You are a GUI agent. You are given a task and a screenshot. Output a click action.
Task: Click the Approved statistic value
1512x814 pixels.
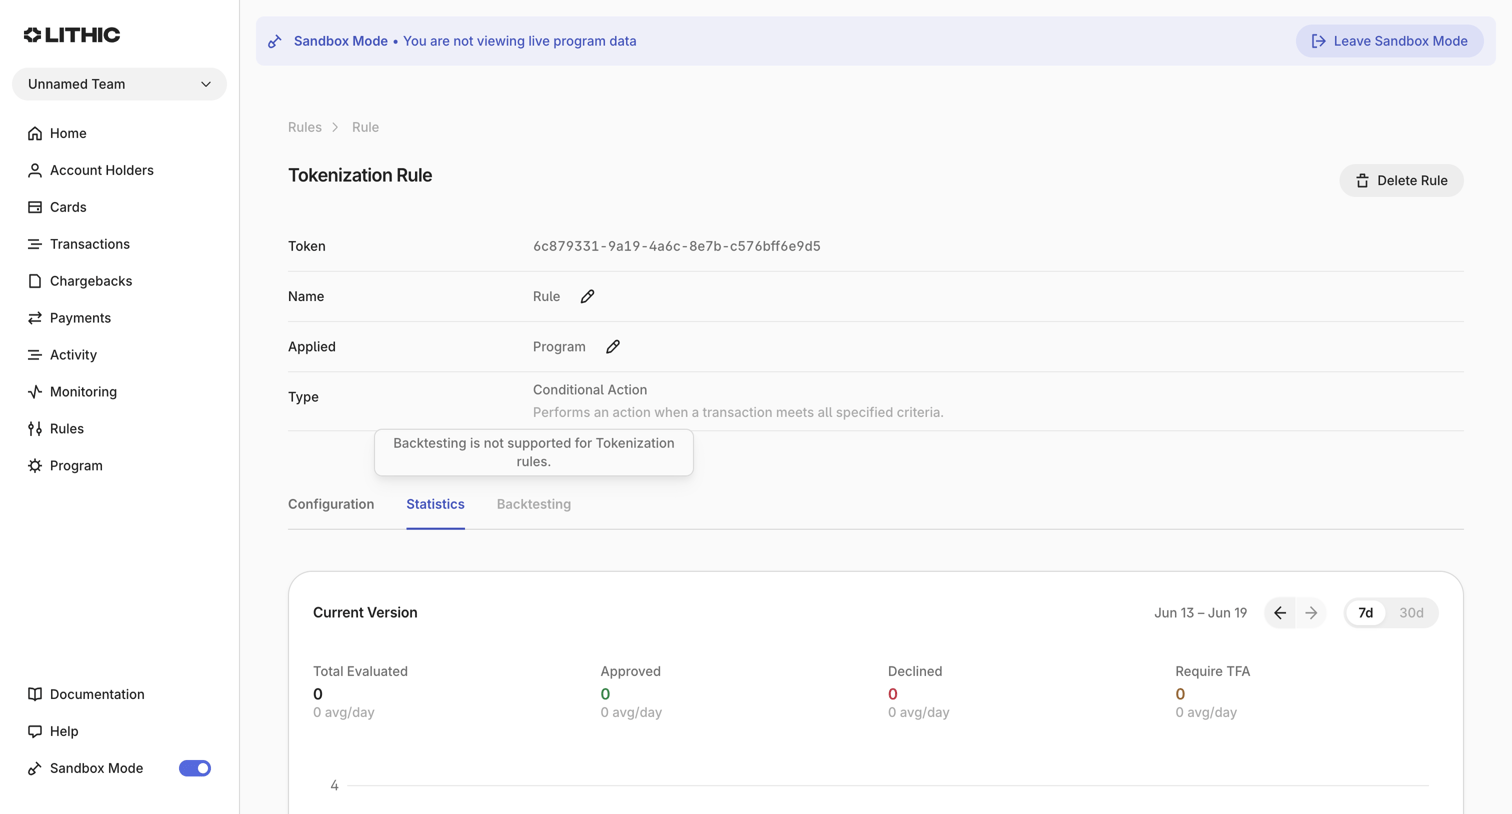605,694
